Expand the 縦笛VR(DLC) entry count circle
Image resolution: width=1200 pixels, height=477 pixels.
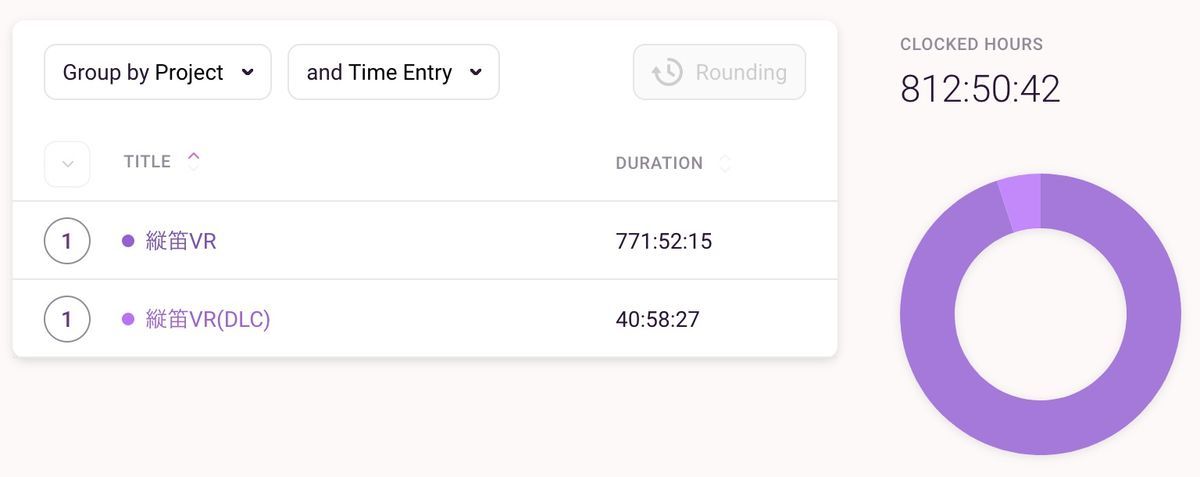(67, 319)
